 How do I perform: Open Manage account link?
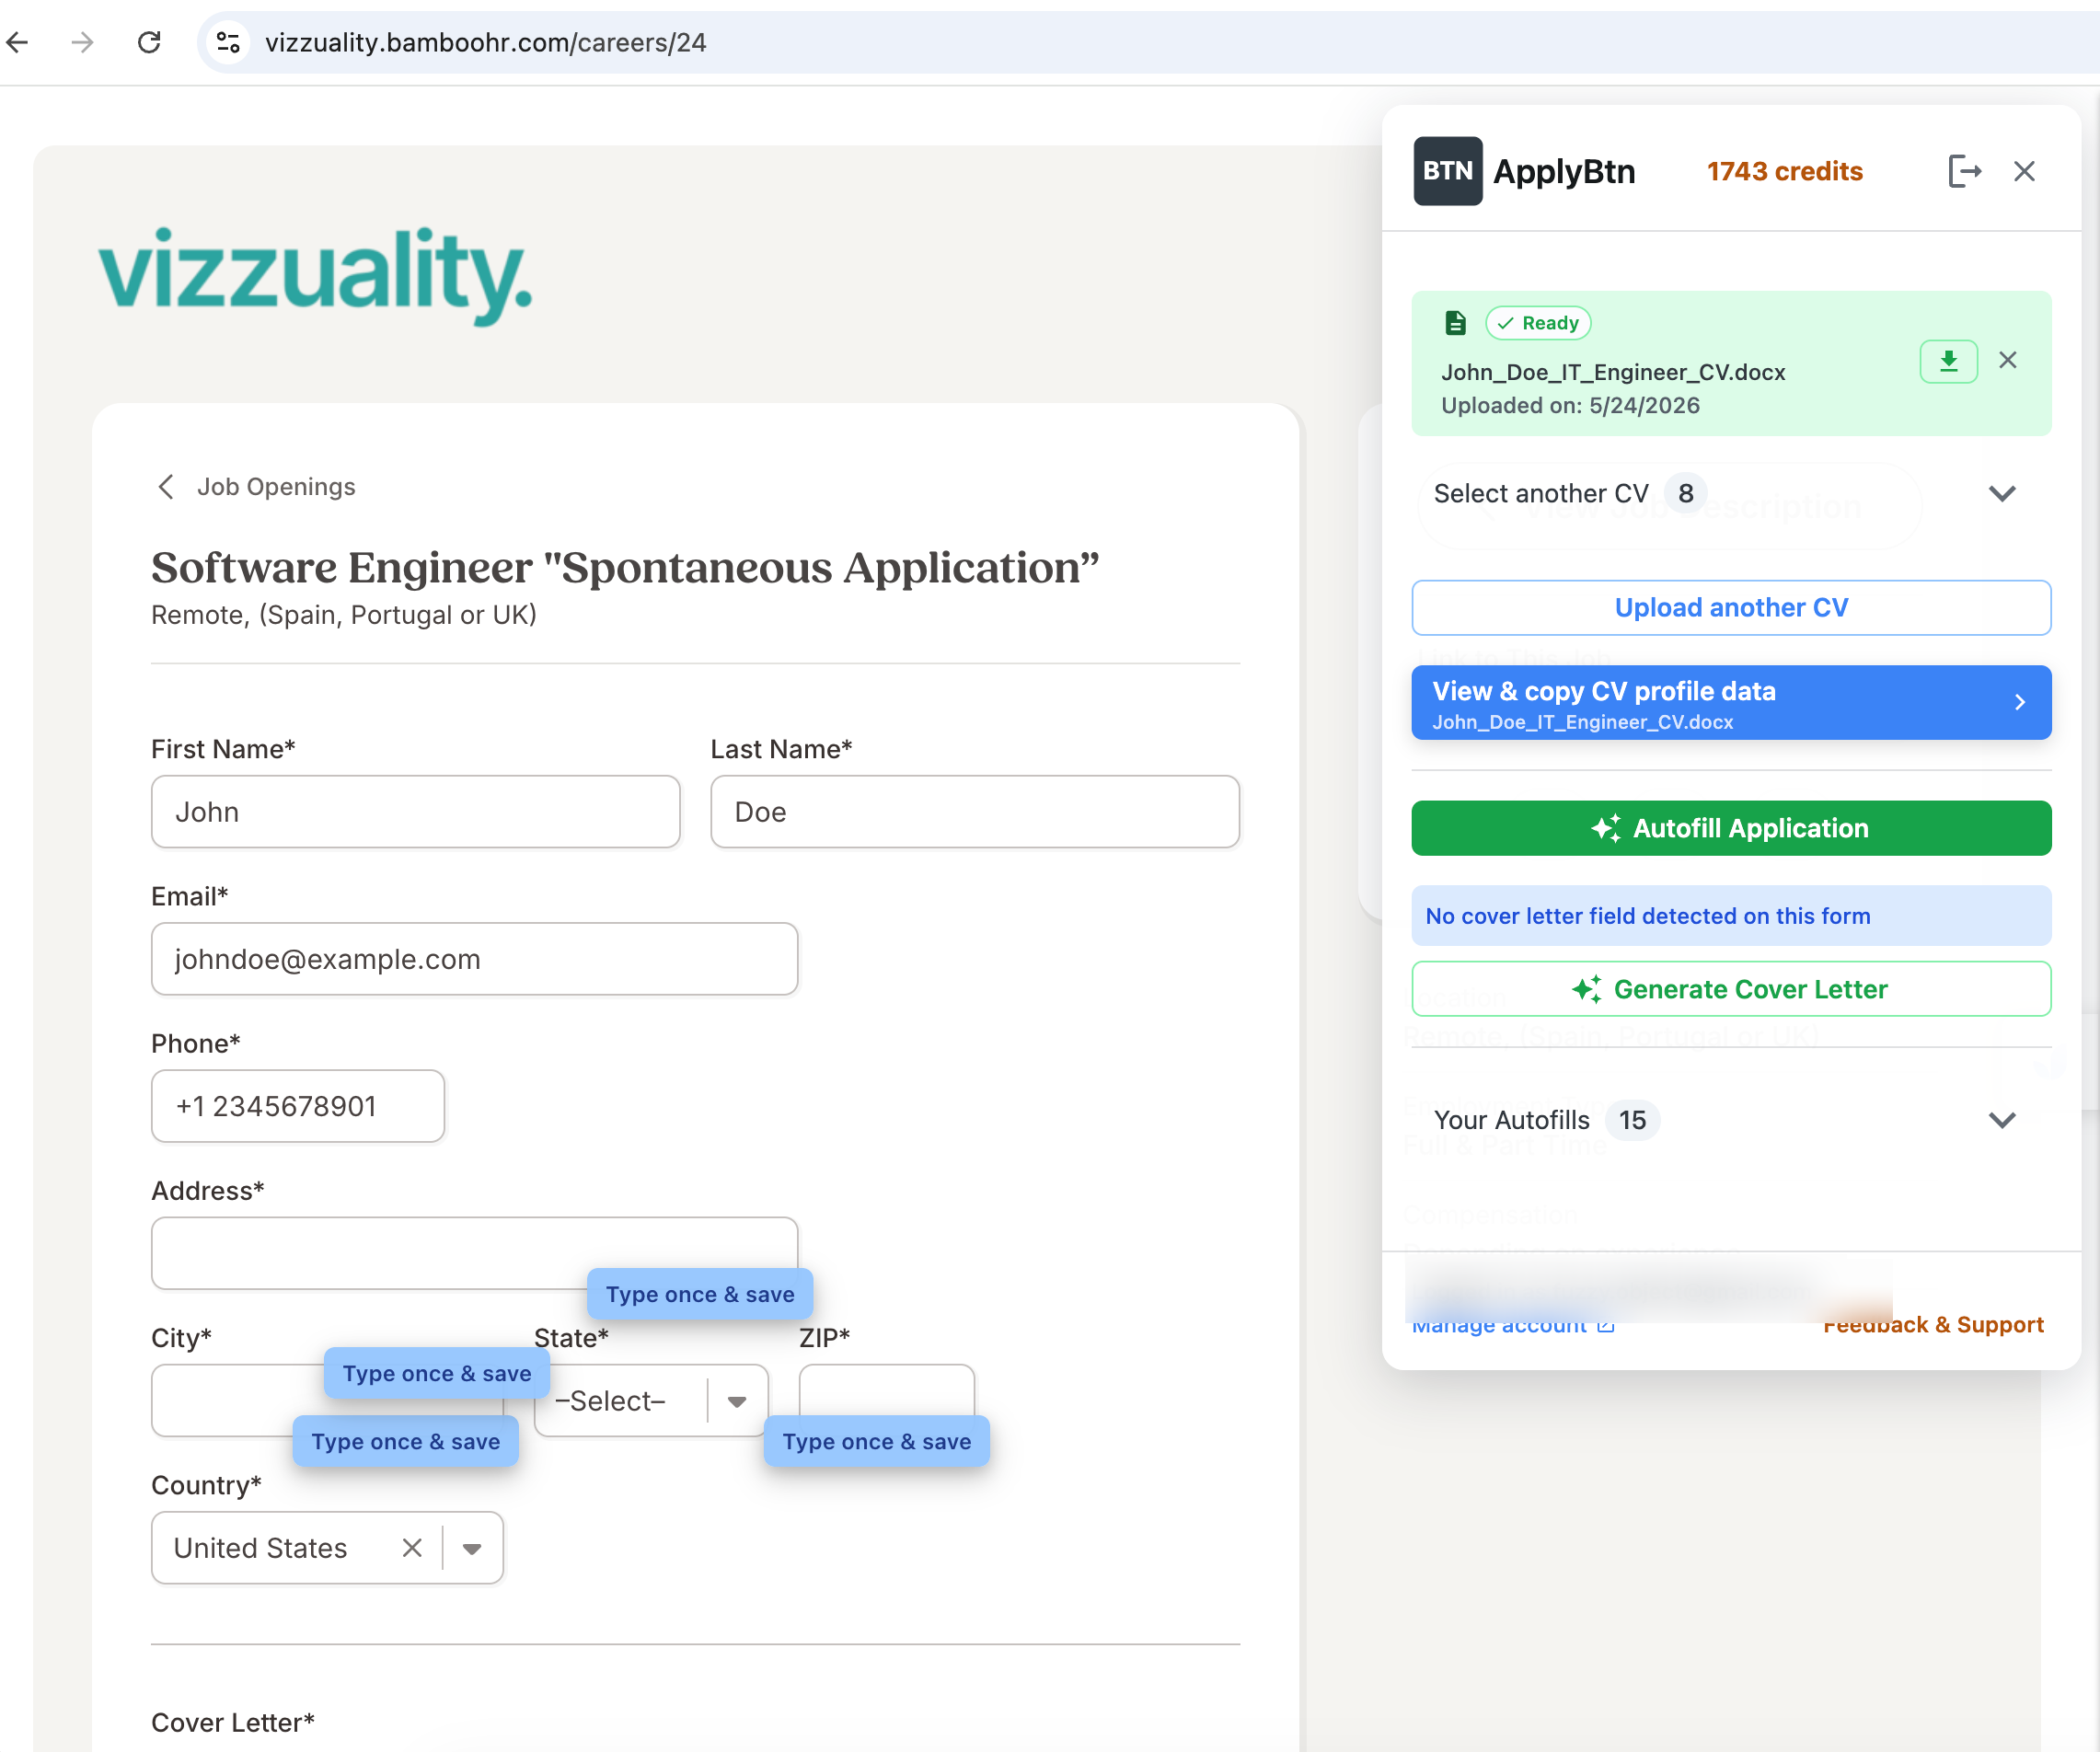tap(1513, 1325)
